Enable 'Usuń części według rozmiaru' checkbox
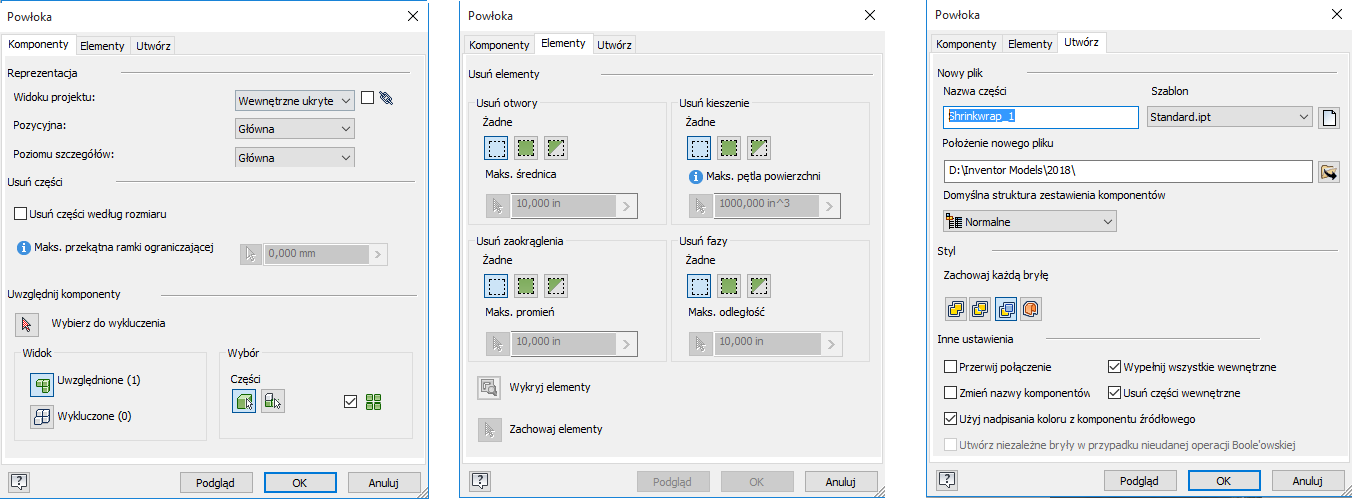The image size is (1352, 499). click(21, 214)
